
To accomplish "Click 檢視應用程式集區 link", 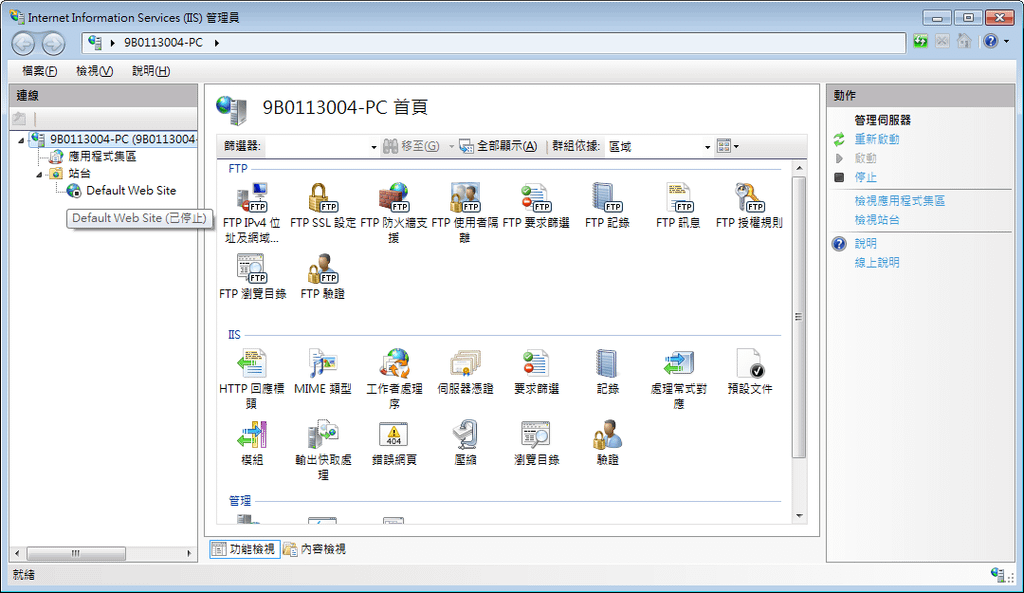I will point(899,200).
